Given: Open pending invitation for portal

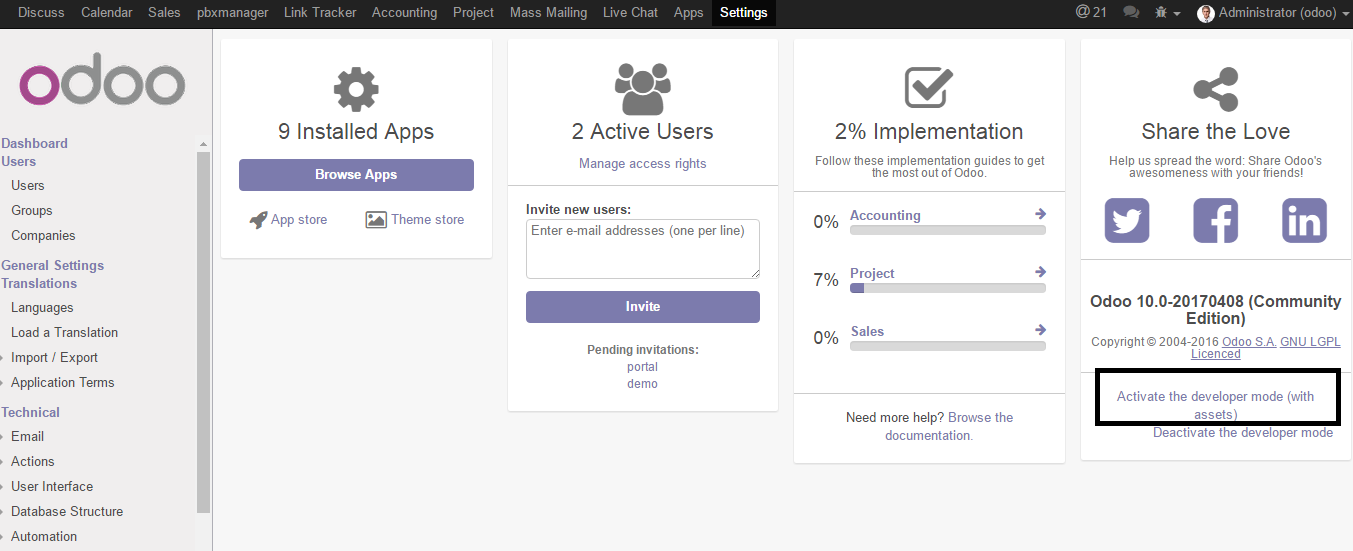Looking at the screenshot, I should 643,367.
